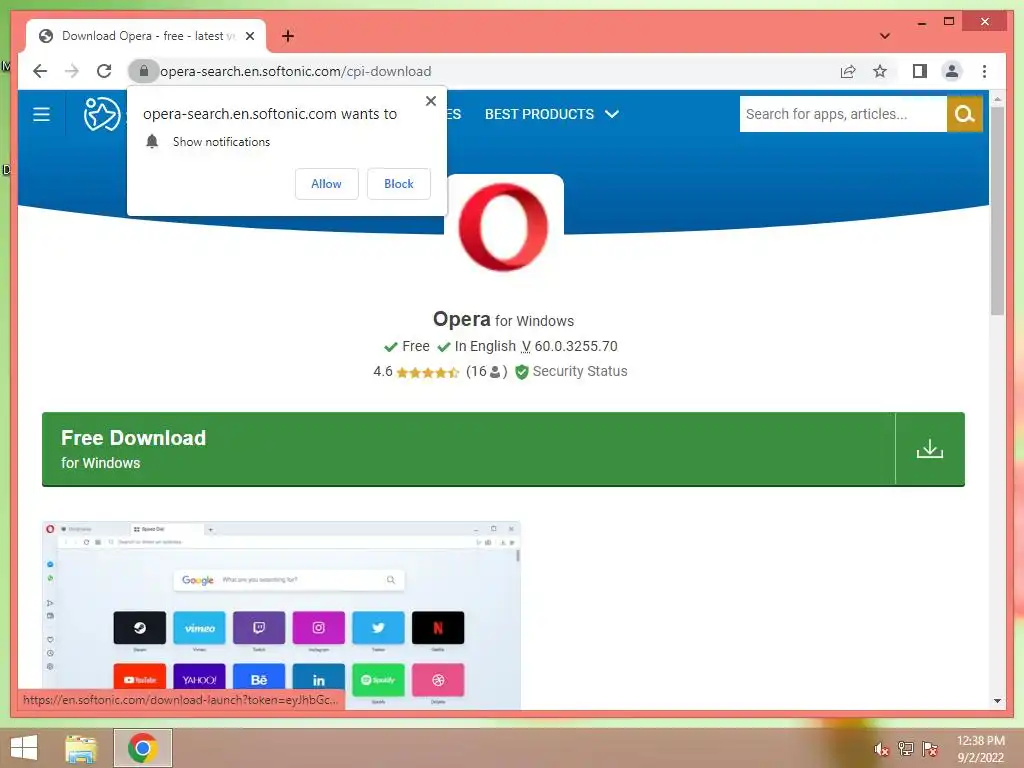Open the Chrome three-dot menu
This screenshot has width=1024, height=768.
[x=984, y=71]
